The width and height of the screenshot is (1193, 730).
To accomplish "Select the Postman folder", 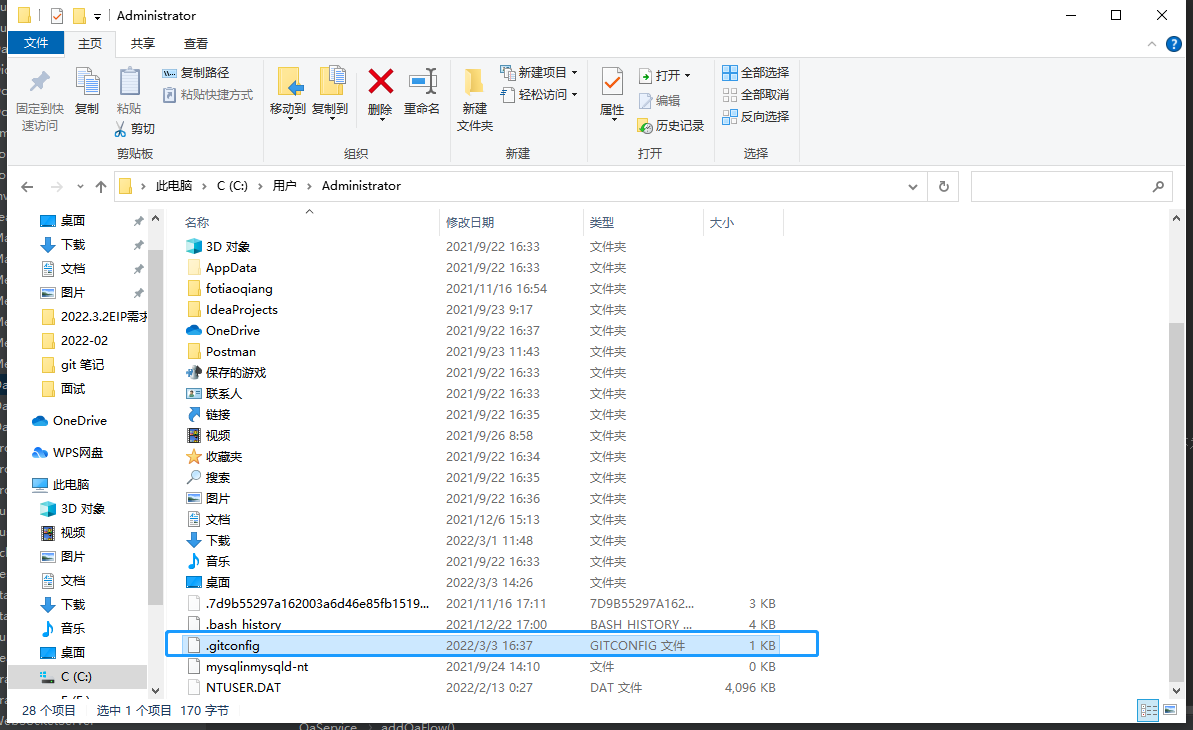I will [x=231, y=352].
